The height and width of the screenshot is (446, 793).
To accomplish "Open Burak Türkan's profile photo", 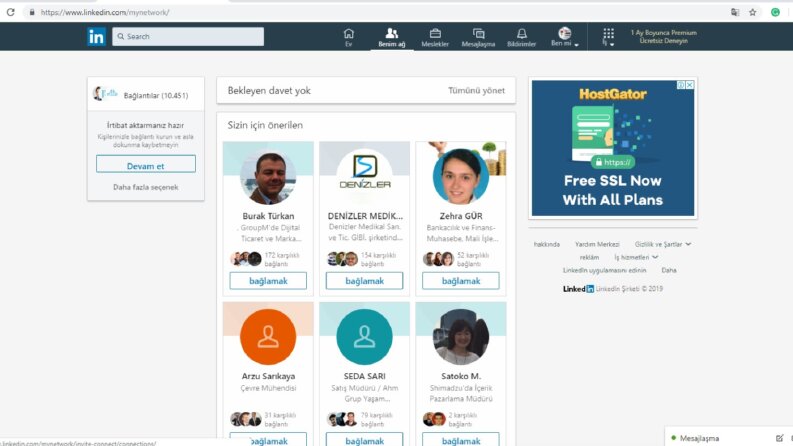I will 268,177.
